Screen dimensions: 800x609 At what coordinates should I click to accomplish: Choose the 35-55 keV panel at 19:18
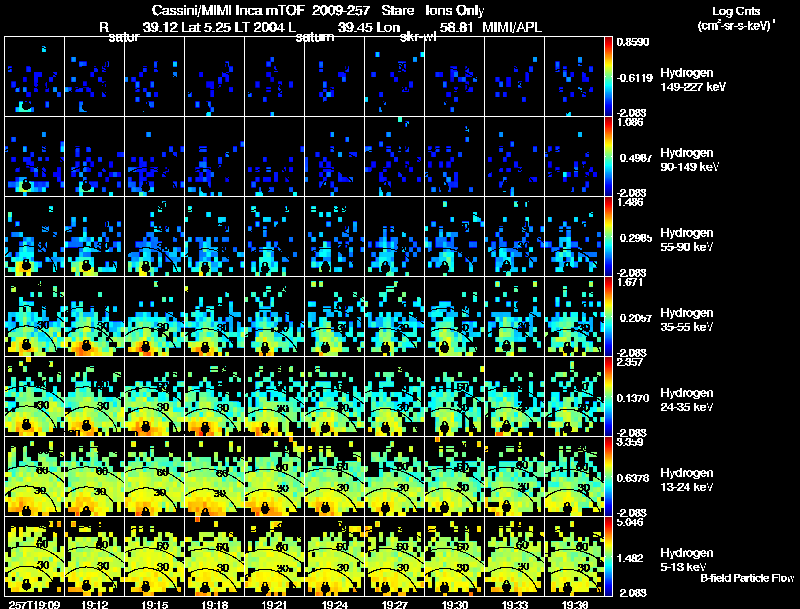tap(214, 317)
